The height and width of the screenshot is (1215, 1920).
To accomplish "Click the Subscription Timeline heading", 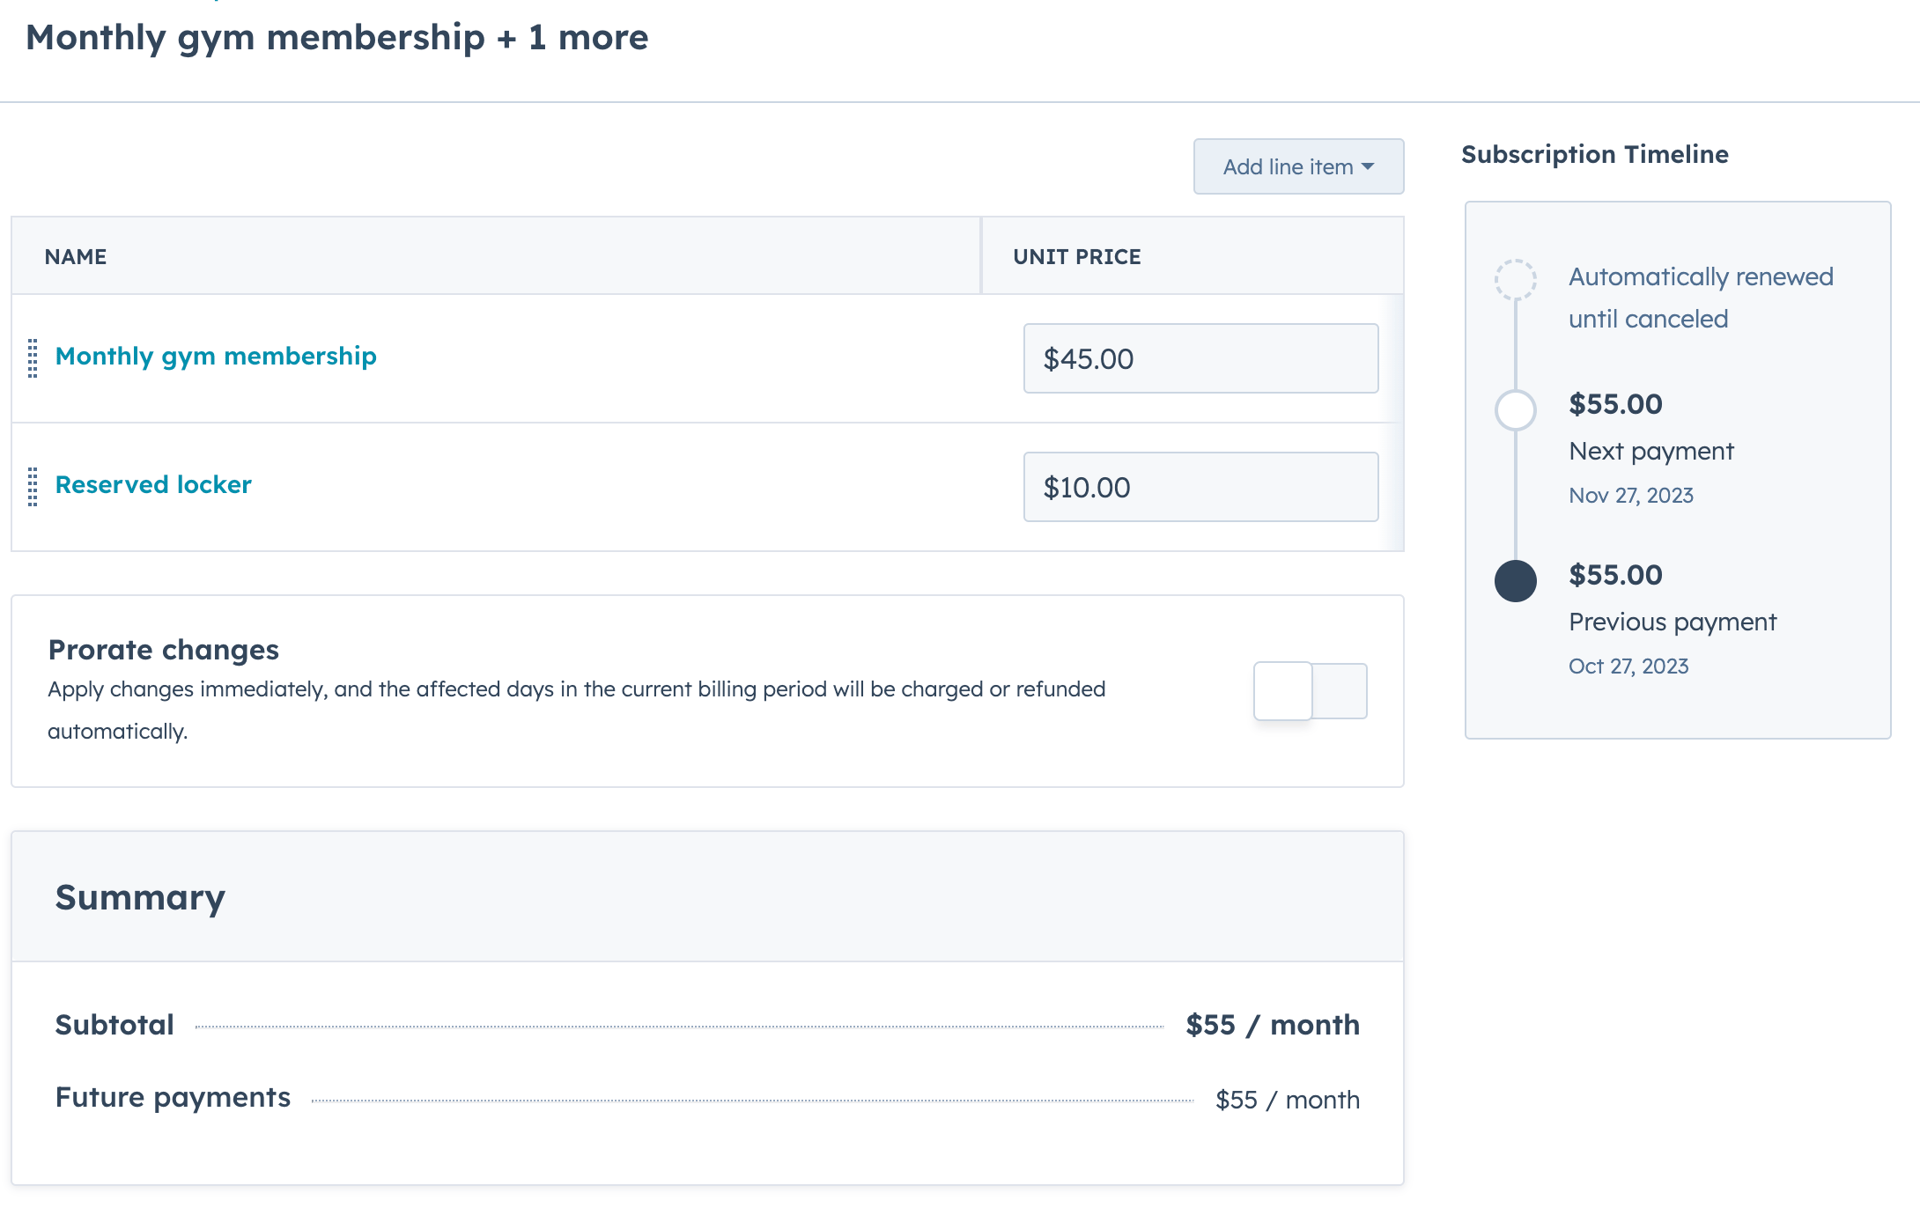I will (1594, 154).
